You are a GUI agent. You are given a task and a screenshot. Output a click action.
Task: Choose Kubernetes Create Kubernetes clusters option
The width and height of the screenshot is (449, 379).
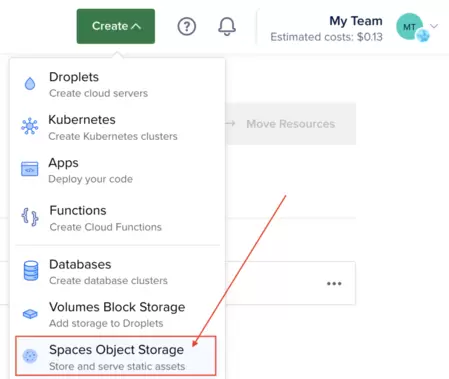117,127
